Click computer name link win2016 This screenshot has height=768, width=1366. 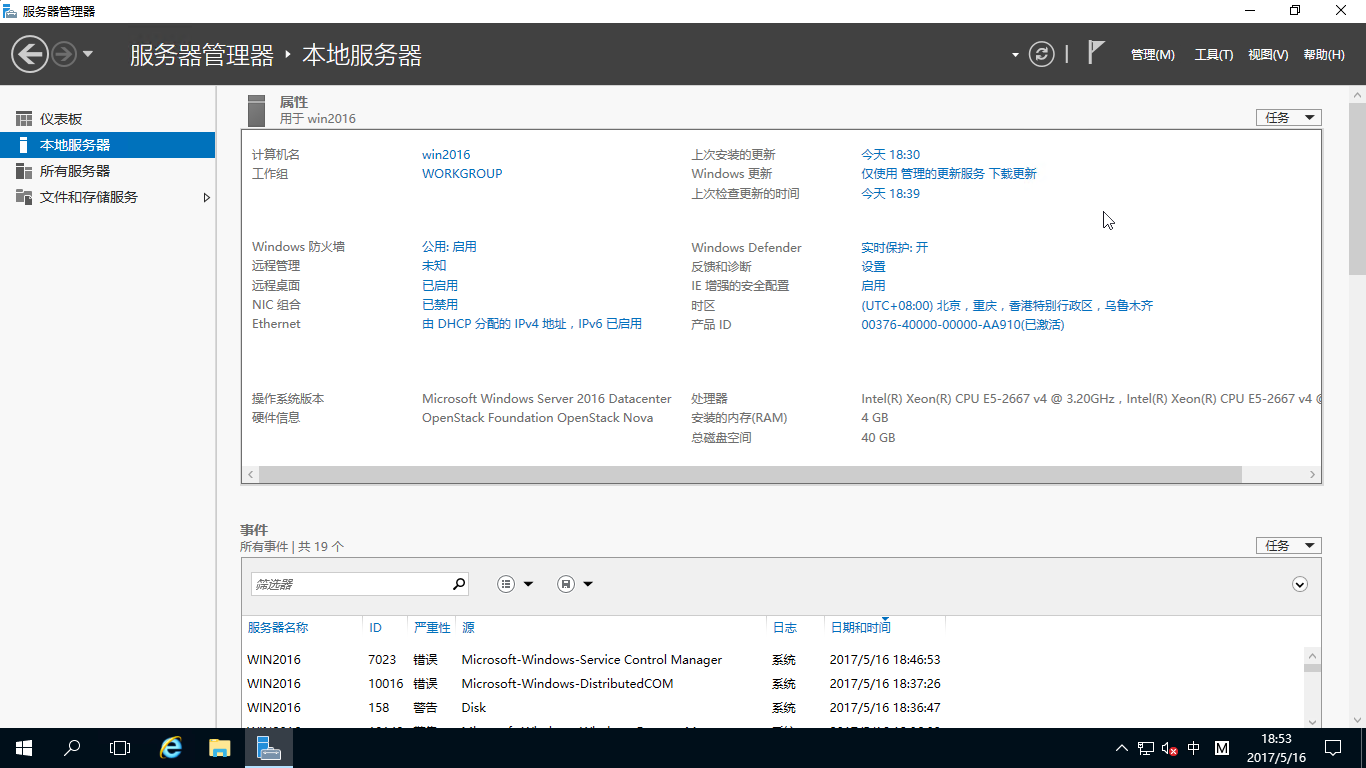(446, 155)
